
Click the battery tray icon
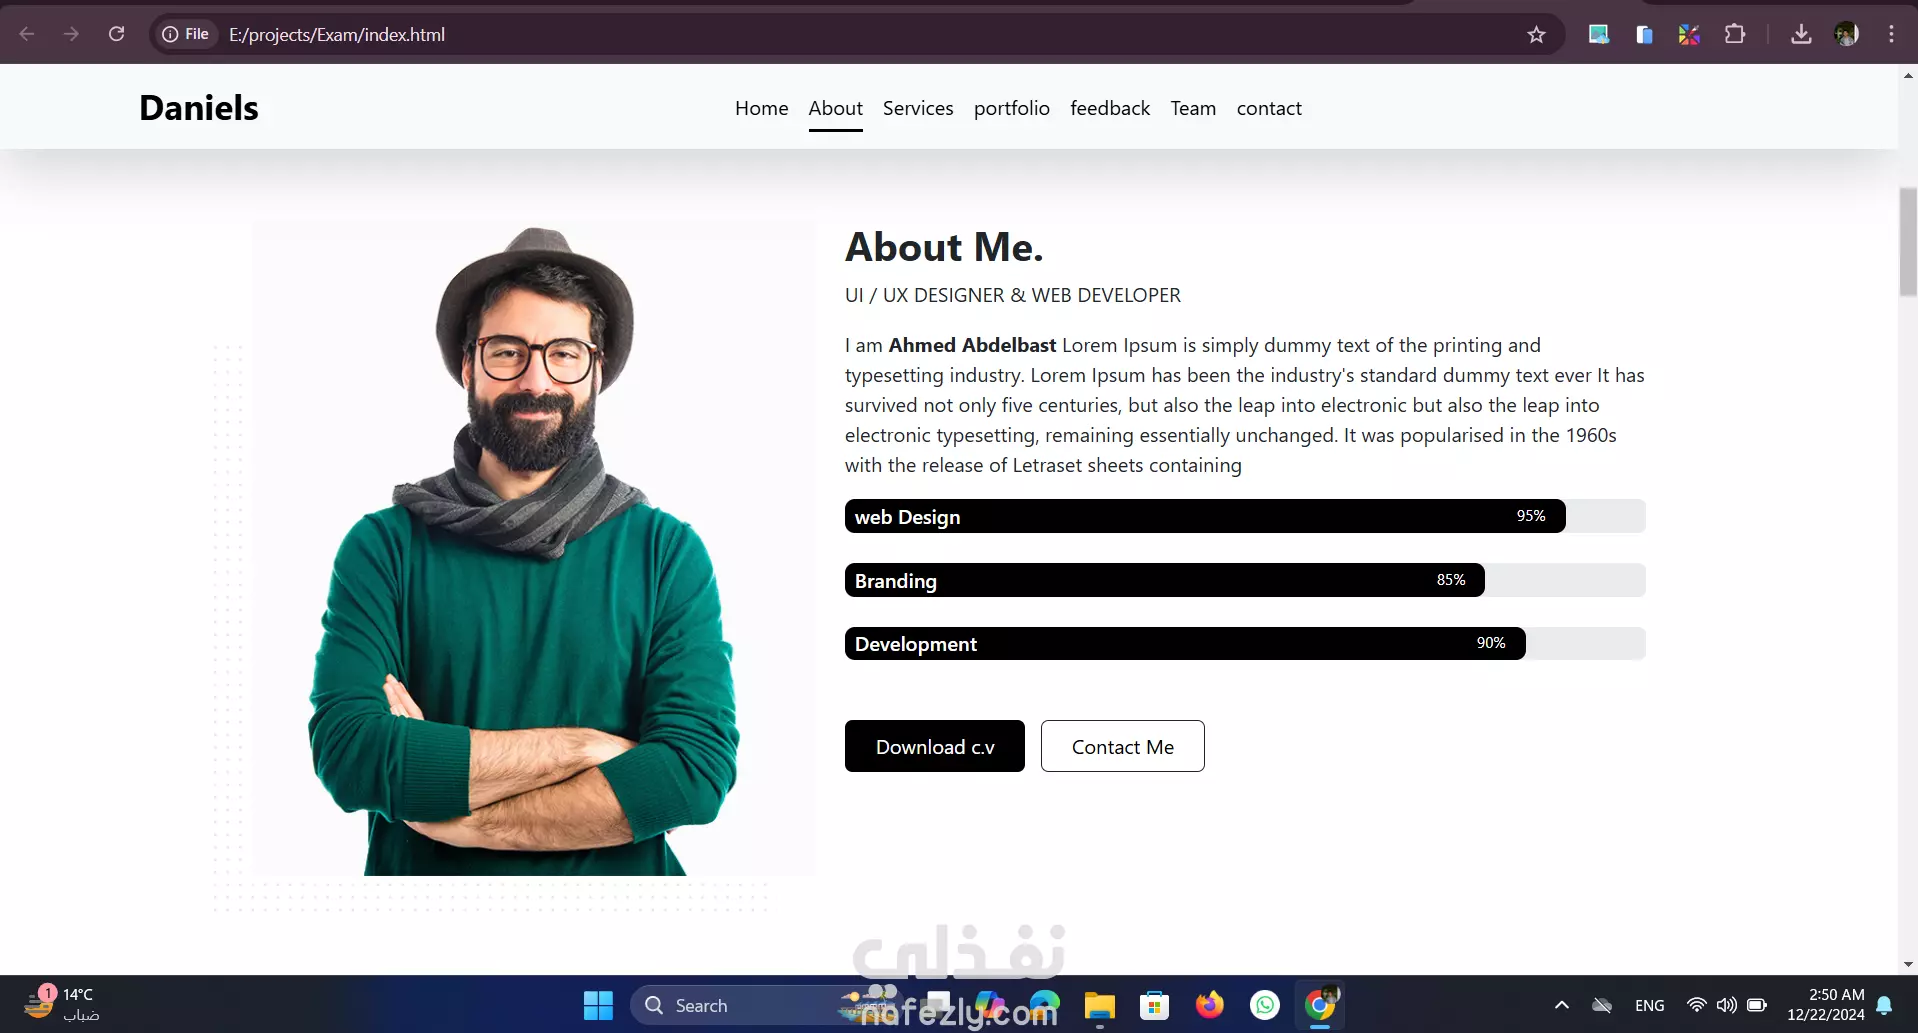1757,1005
